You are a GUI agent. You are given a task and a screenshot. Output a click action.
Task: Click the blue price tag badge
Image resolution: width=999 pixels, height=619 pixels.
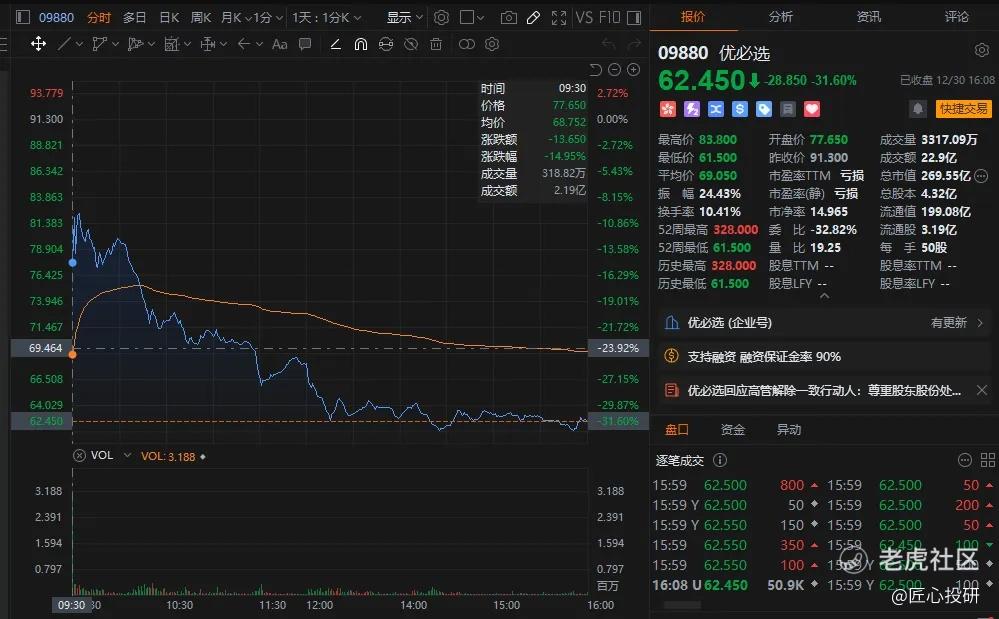763,110
